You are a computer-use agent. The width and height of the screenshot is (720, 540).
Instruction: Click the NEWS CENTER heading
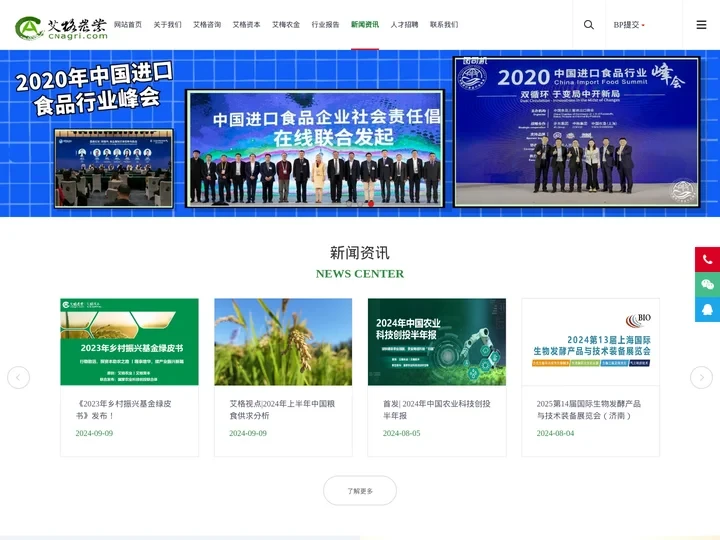(x=360, y=274)
